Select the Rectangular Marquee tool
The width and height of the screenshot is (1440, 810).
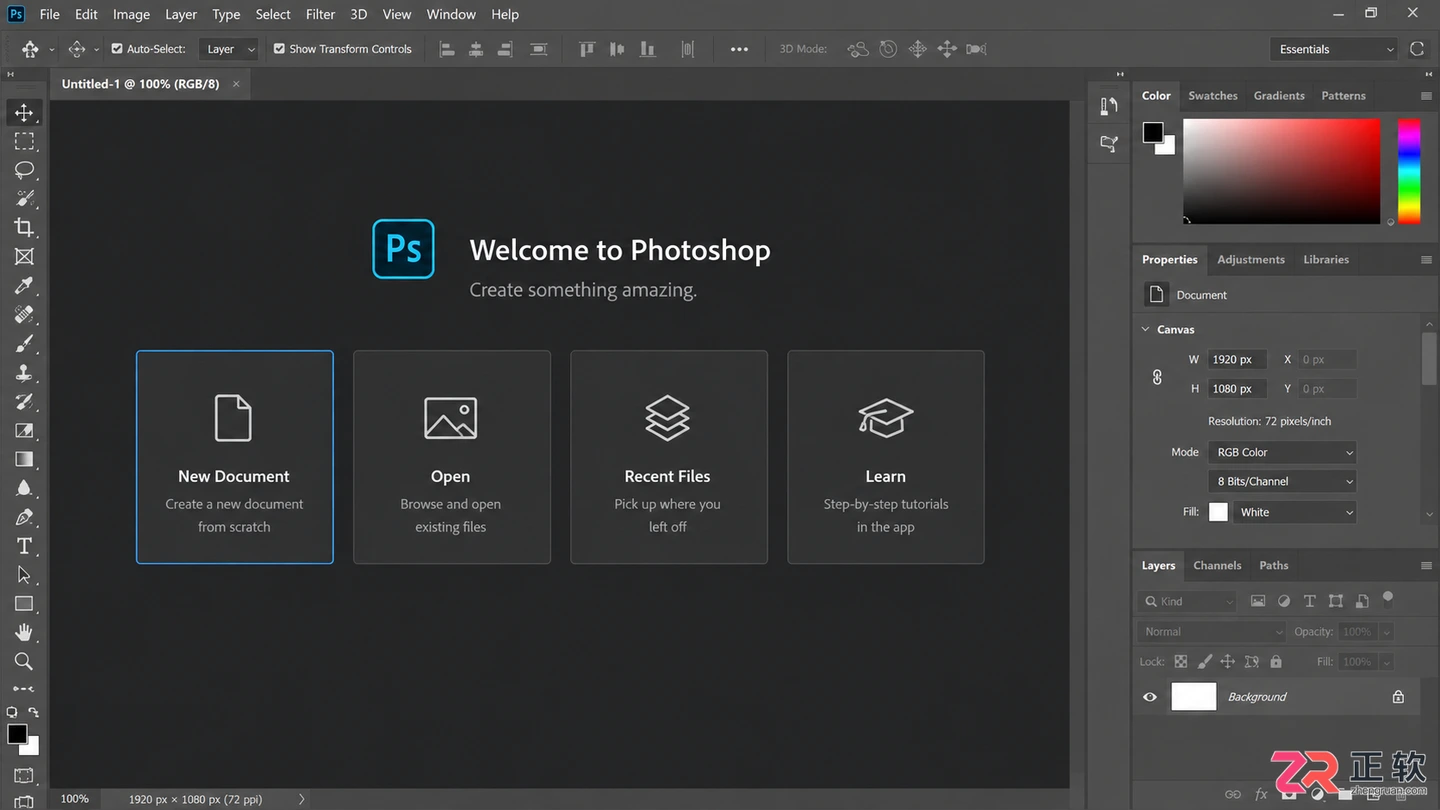pos(24,141)
